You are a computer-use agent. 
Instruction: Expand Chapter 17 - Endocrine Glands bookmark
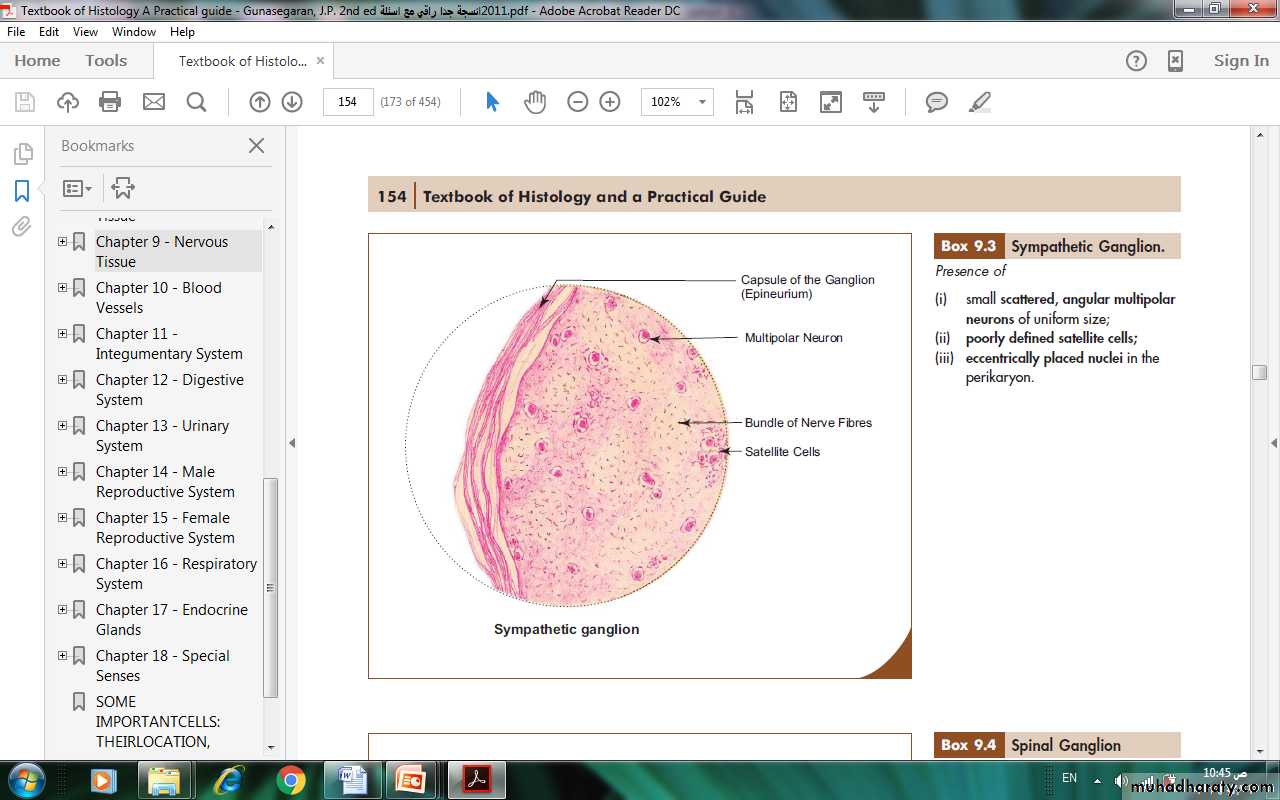pos(62,610)
